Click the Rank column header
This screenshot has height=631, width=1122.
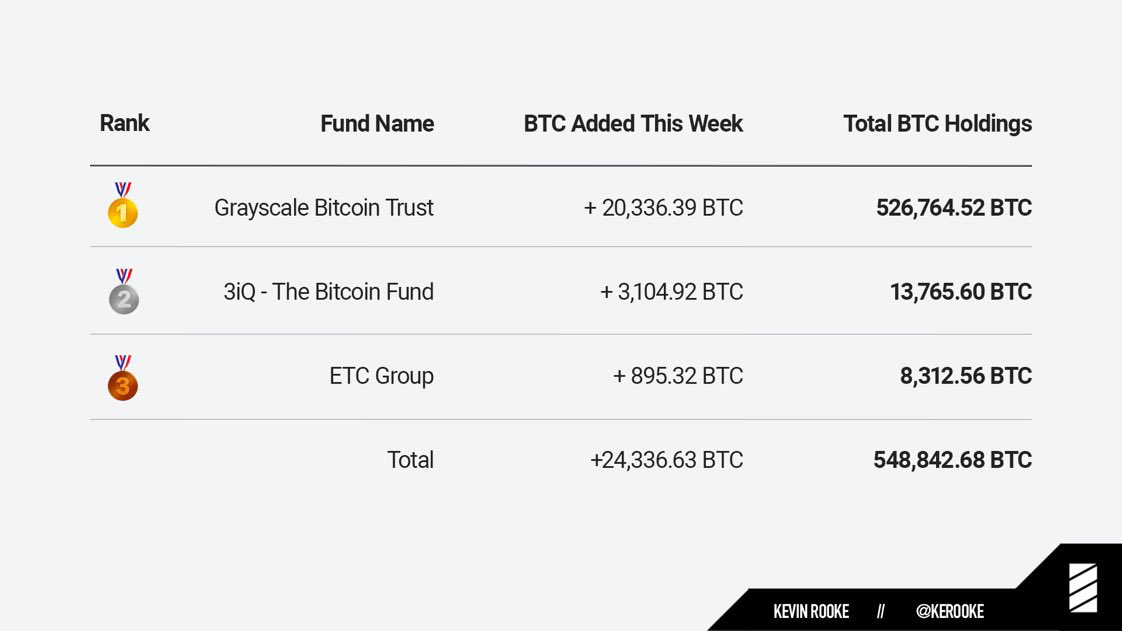click(125, 123)
